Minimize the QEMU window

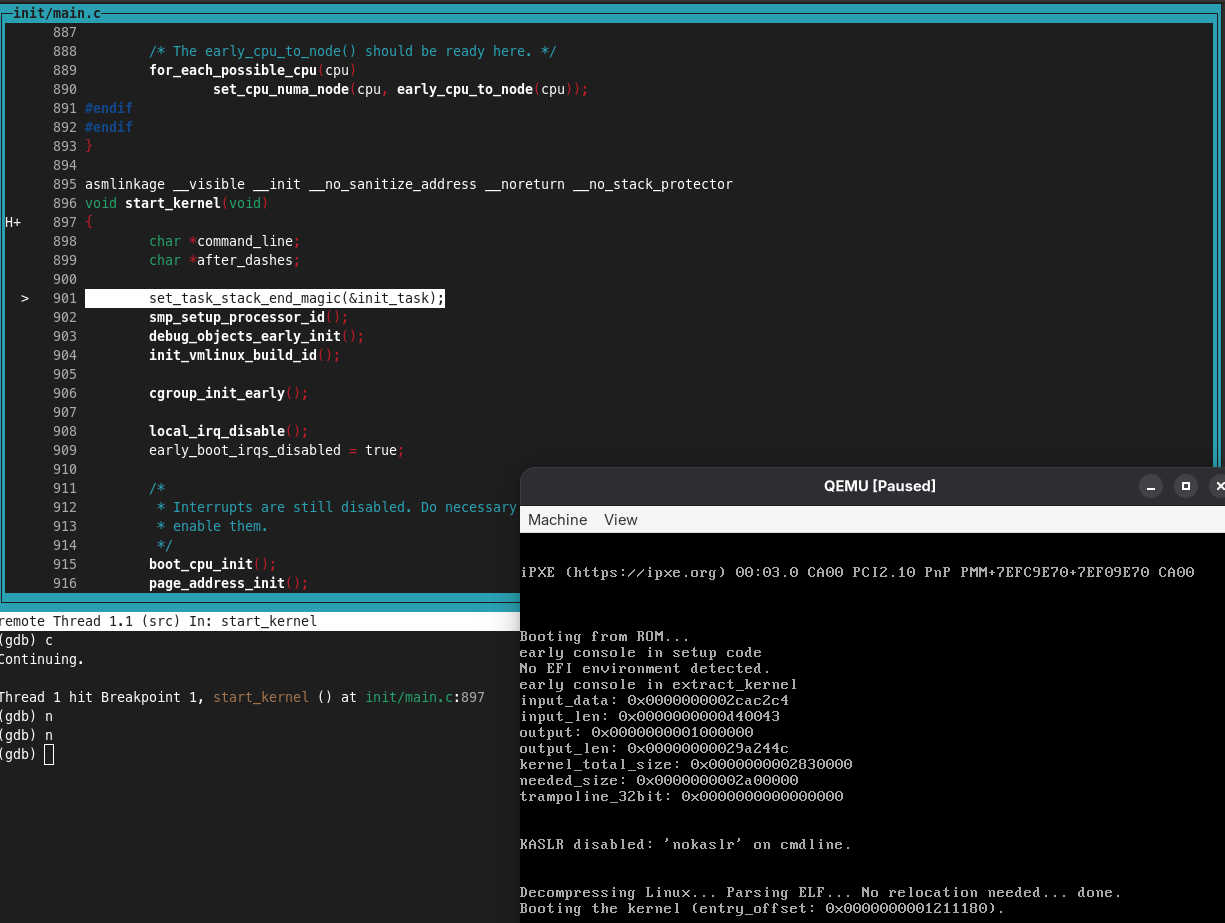[x=1152, y=486]
